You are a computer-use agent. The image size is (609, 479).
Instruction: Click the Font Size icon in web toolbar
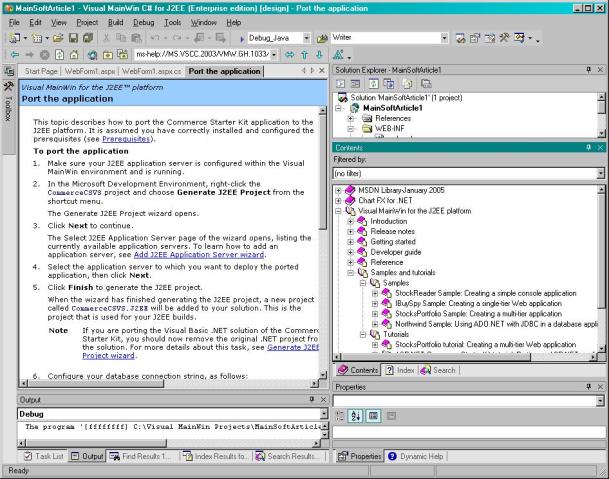[x=338, y=55]
